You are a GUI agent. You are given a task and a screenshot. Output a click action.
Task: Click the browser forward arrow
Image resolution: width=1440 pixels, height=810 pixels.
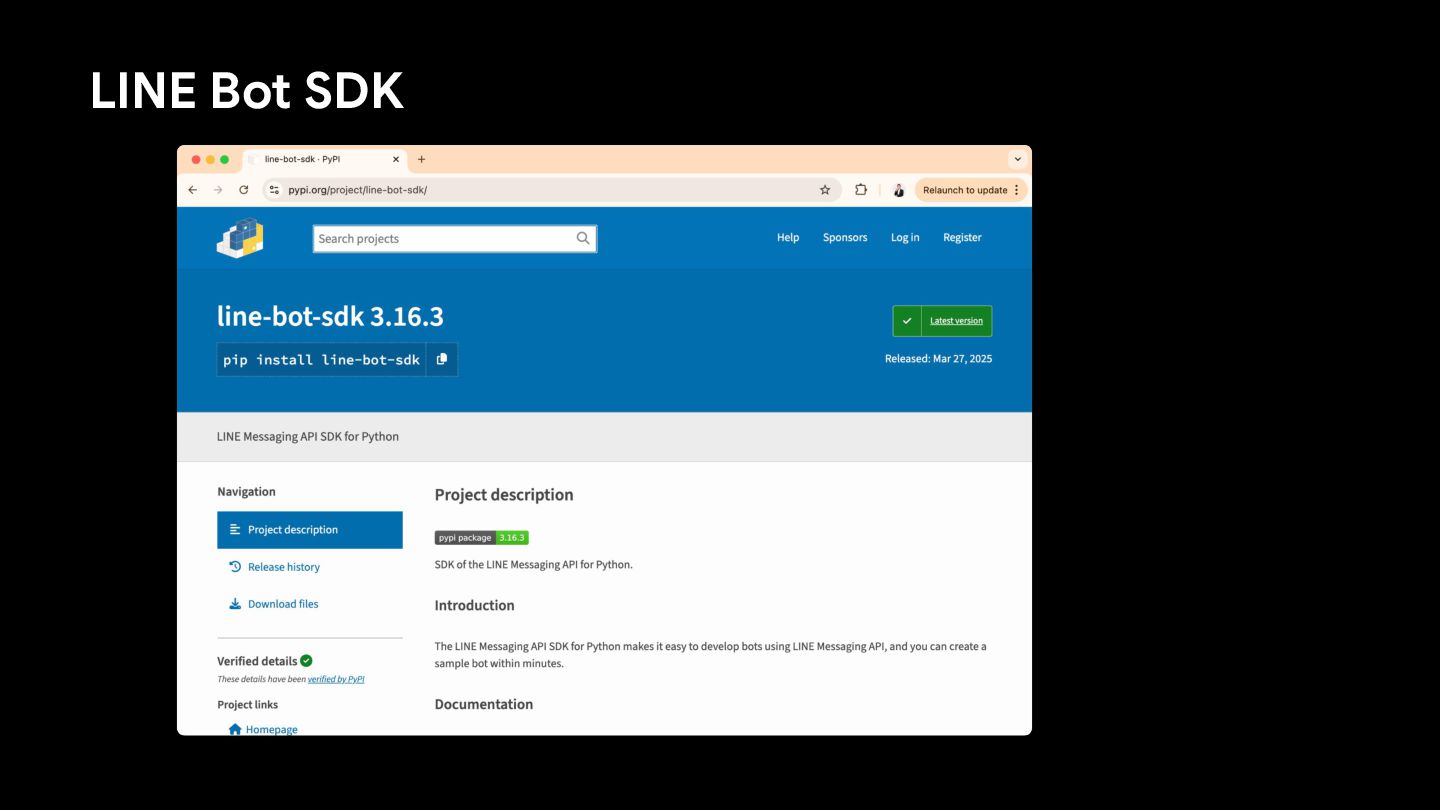point(218,190)
